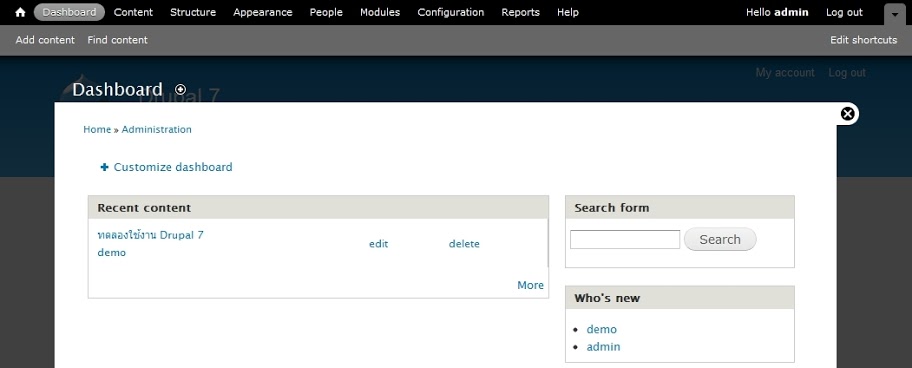Viewport: 912px width, 368px height.
Task: Open the Help menu
Action: (x=568, y=12)
